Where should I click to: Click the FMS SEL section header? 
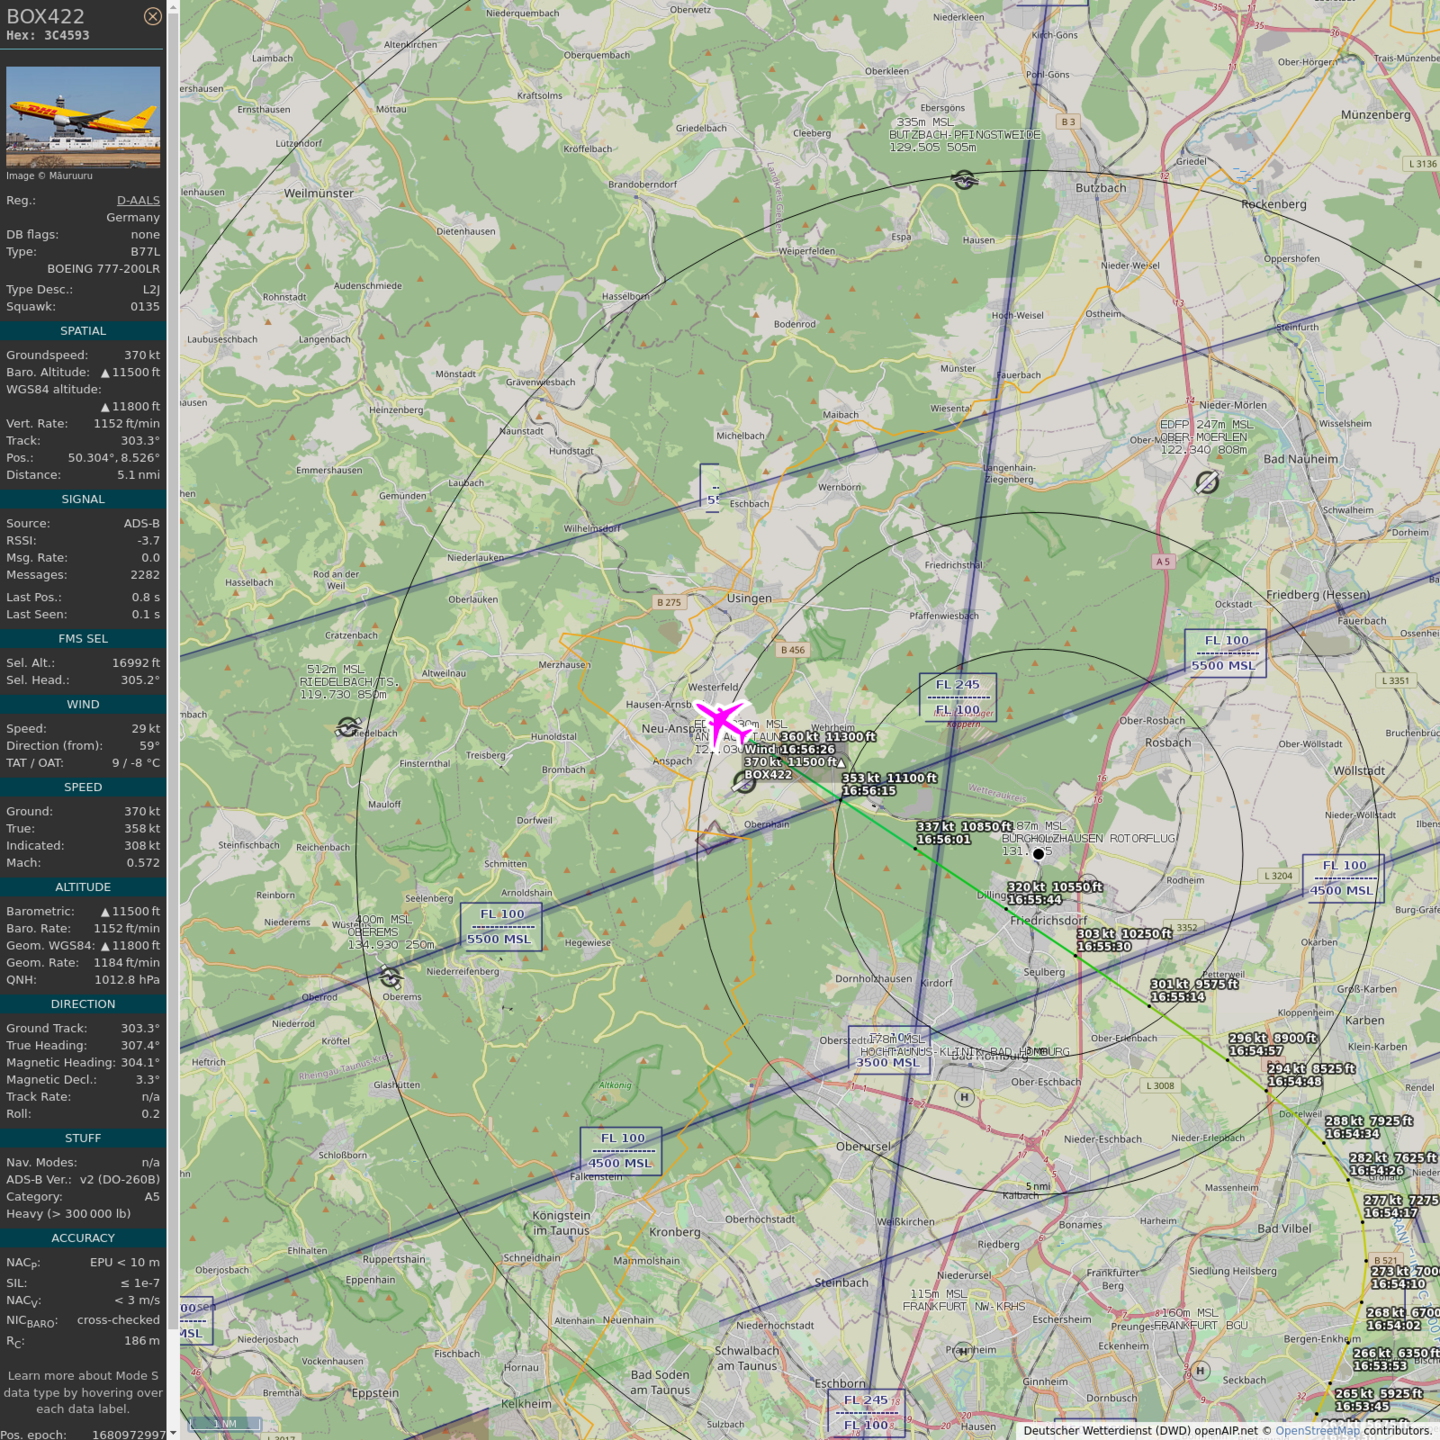pyautogui.click(x=83, y=639)
